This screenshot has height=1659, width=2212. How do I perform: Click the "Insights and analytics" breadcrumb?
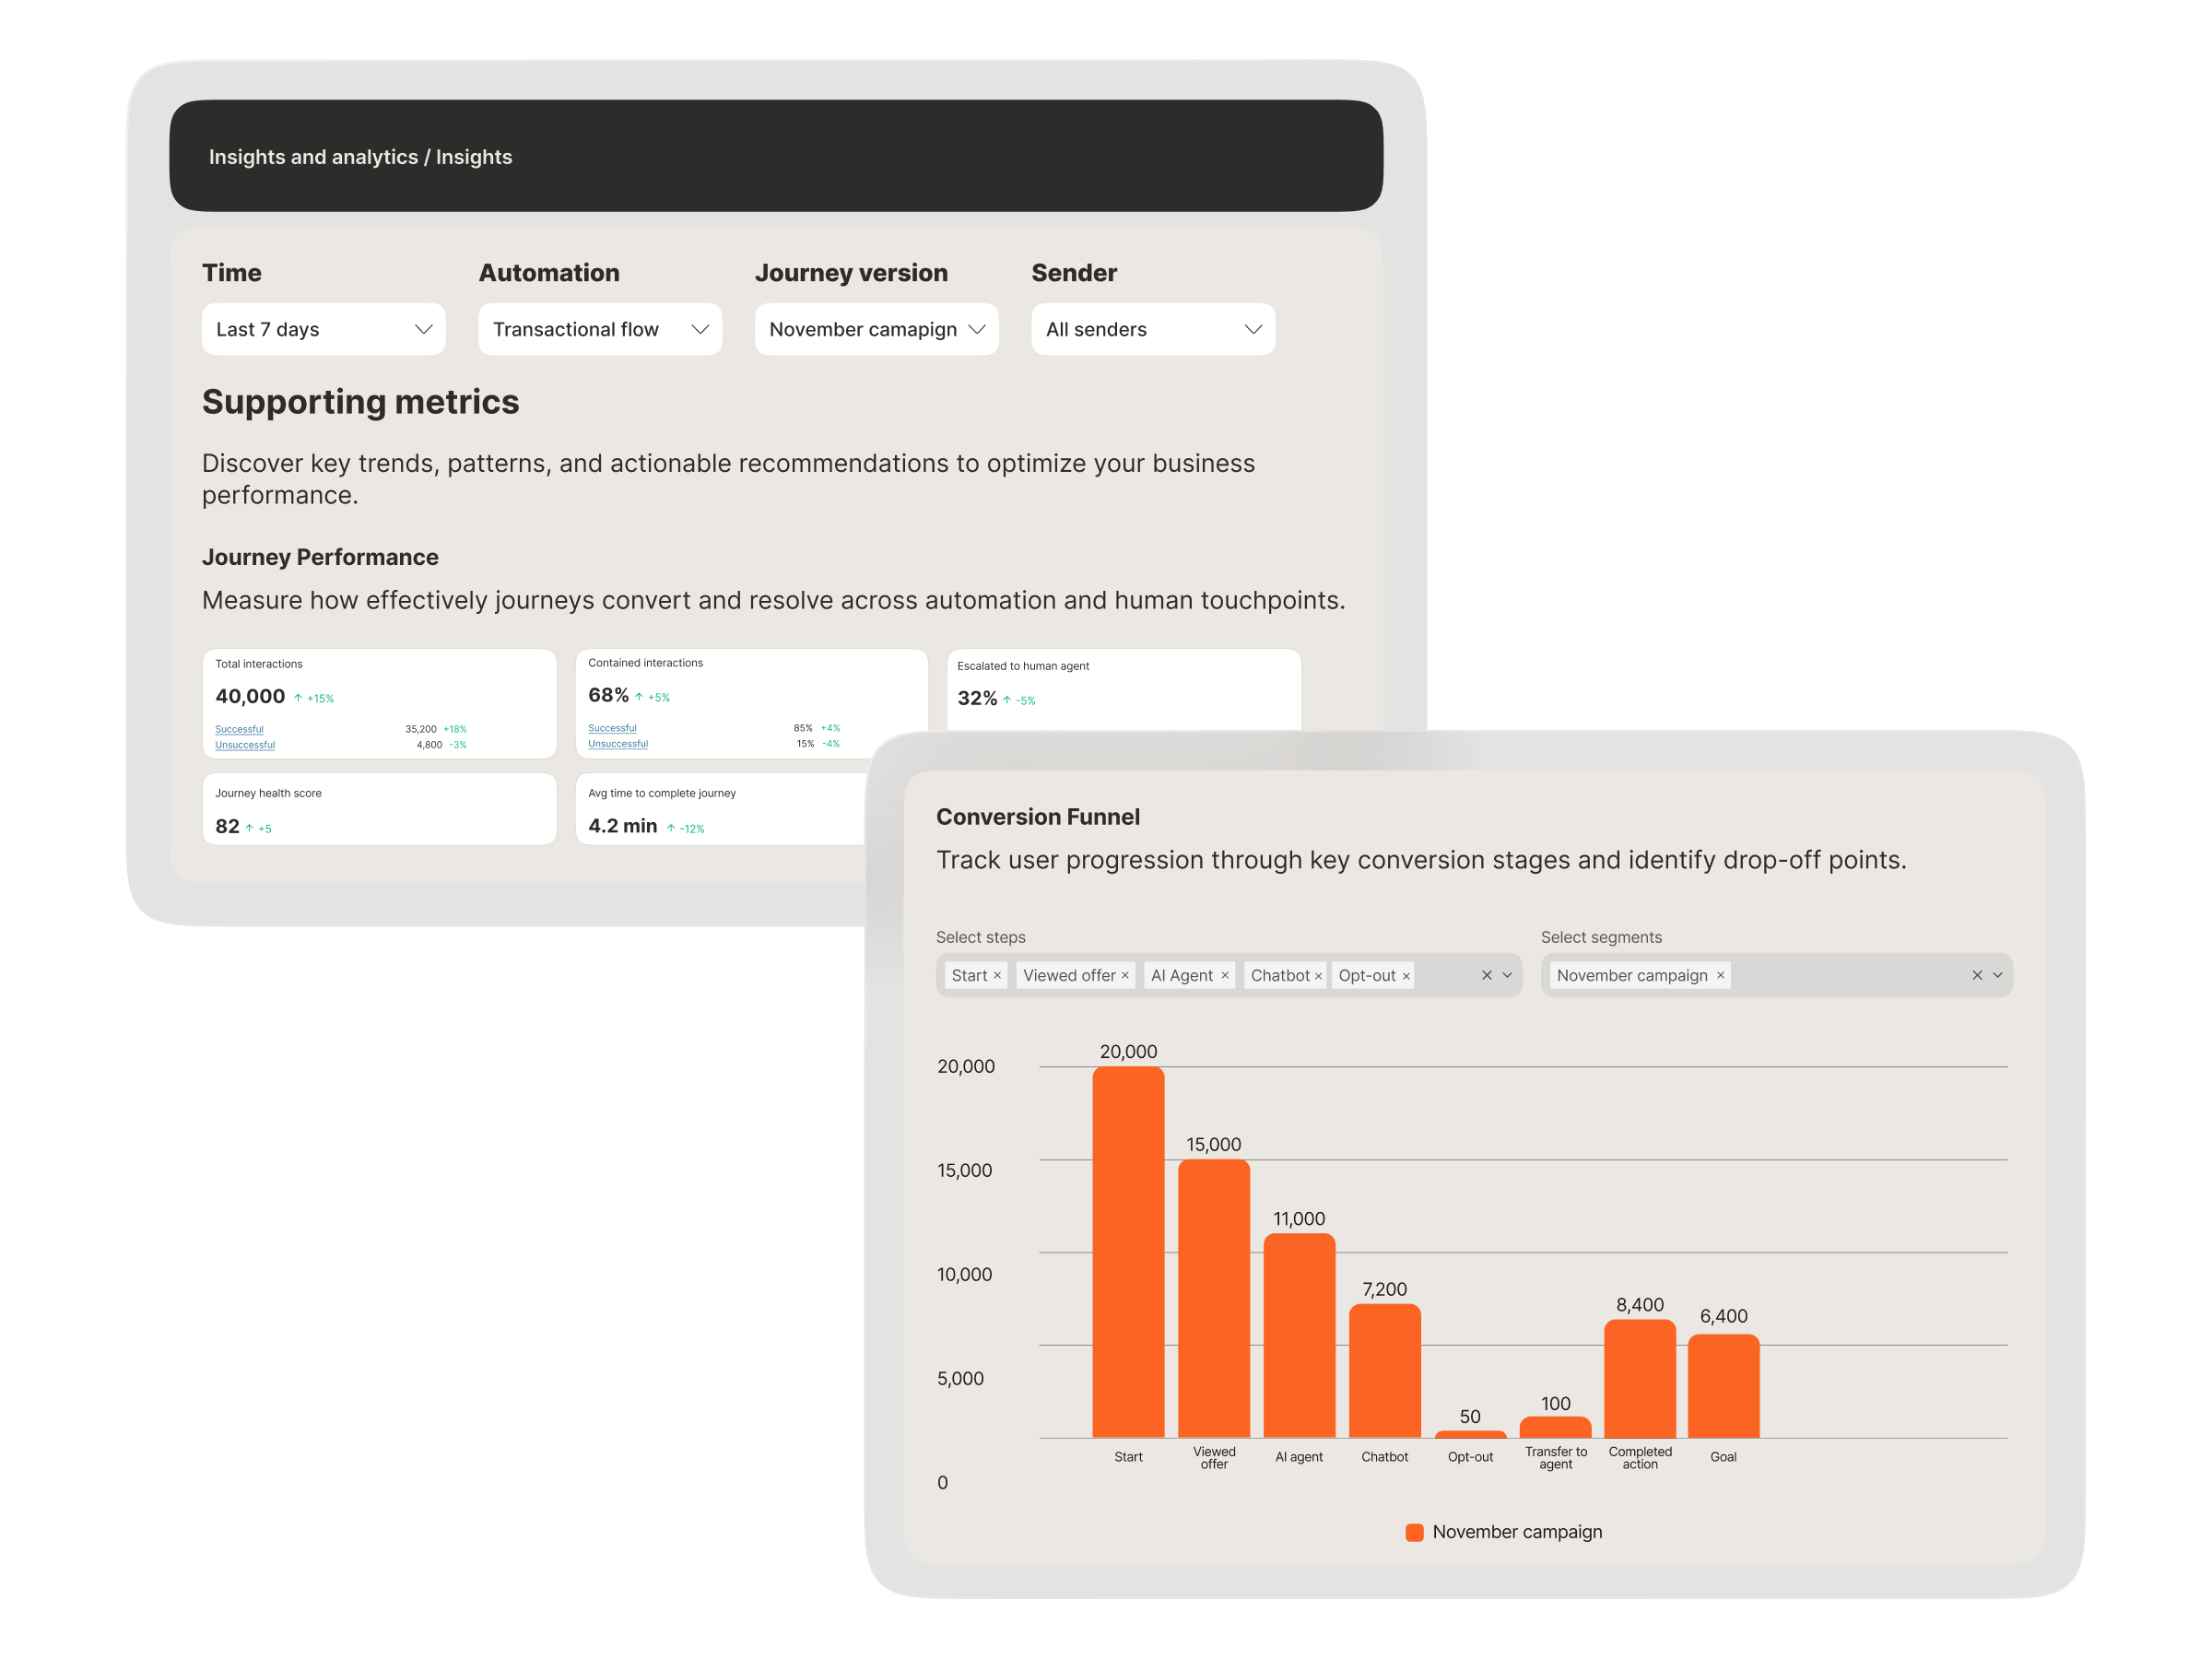click(312, 156)
